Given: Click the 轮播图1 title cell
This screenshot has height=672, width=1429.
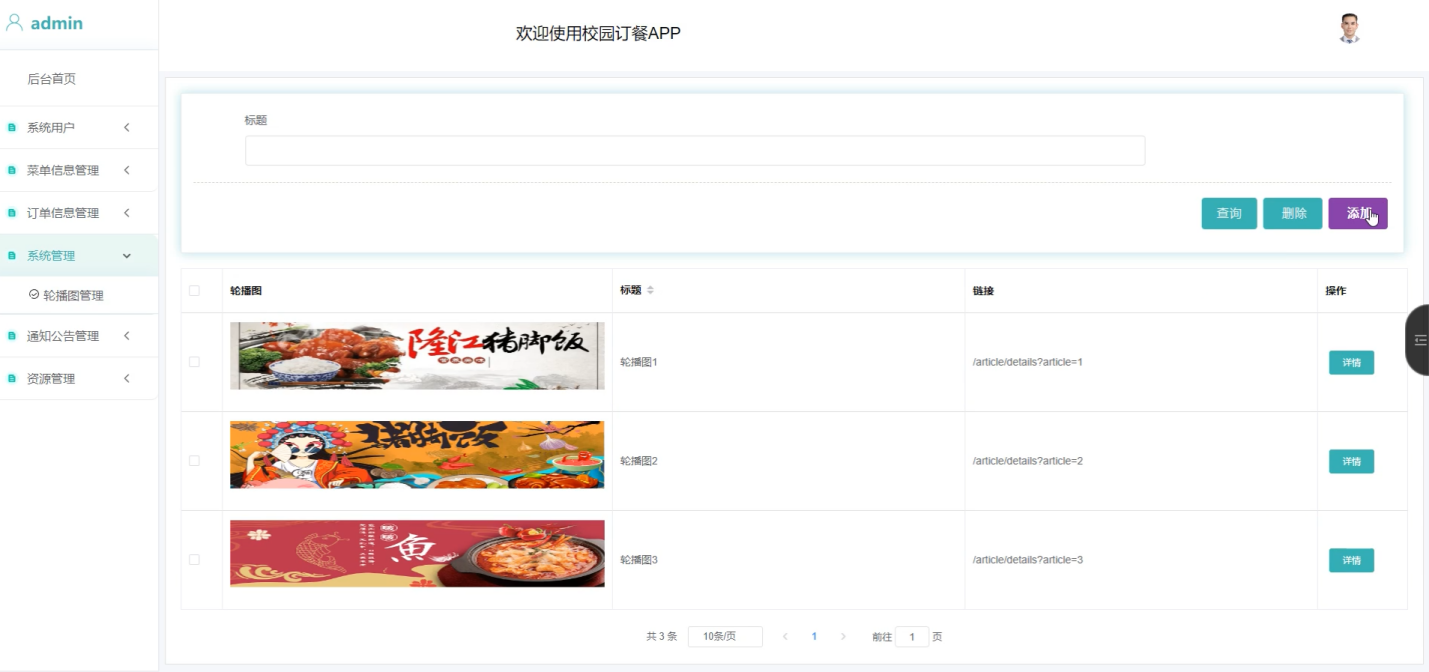Looking at the screenshot, I should click(639, 362).
